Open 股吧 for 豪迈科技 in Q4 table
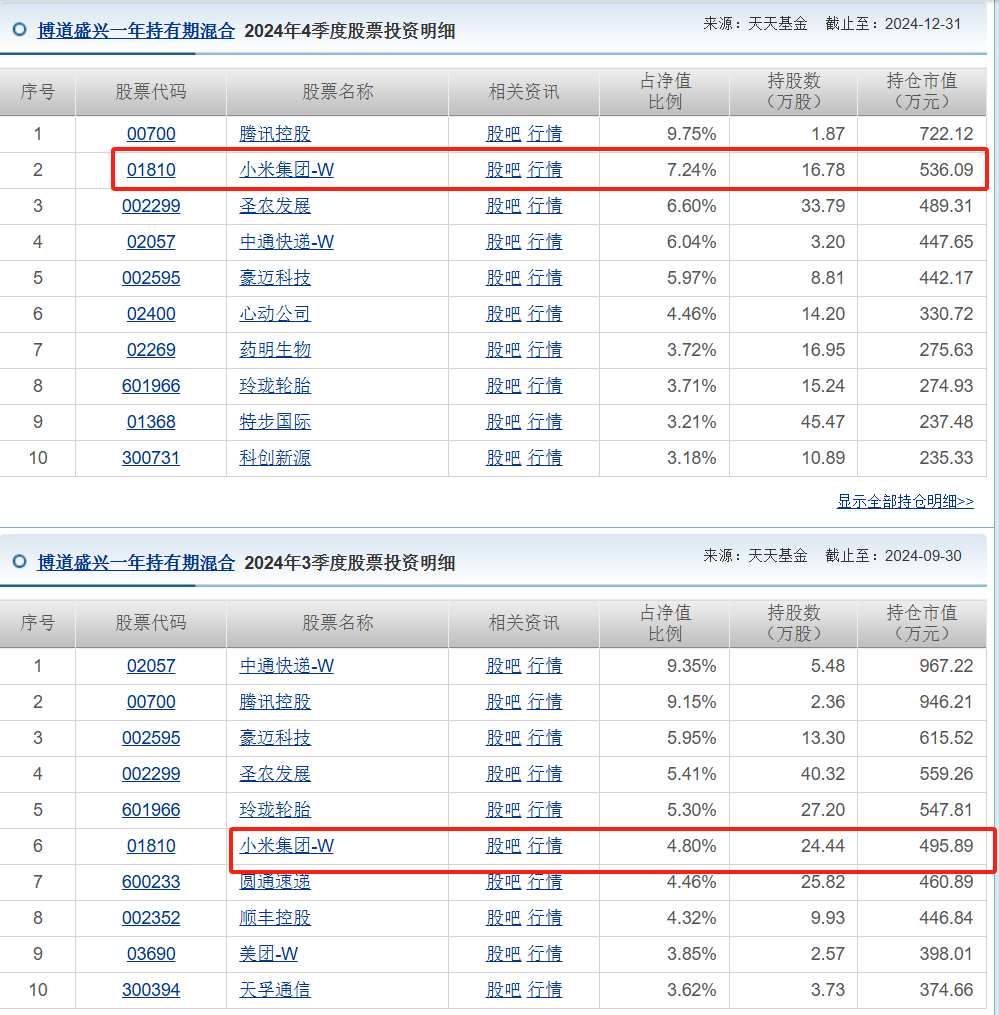The width and height of the screenshot is (999, 1015). [503, 278]
